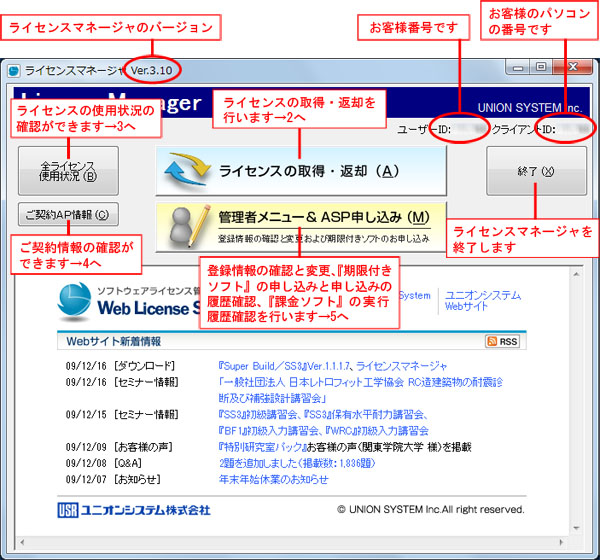Viewport: 600px width, 560px height.
Task: Click the USR ユニオンシステム株式会社 logo
Action: (134, 510)
